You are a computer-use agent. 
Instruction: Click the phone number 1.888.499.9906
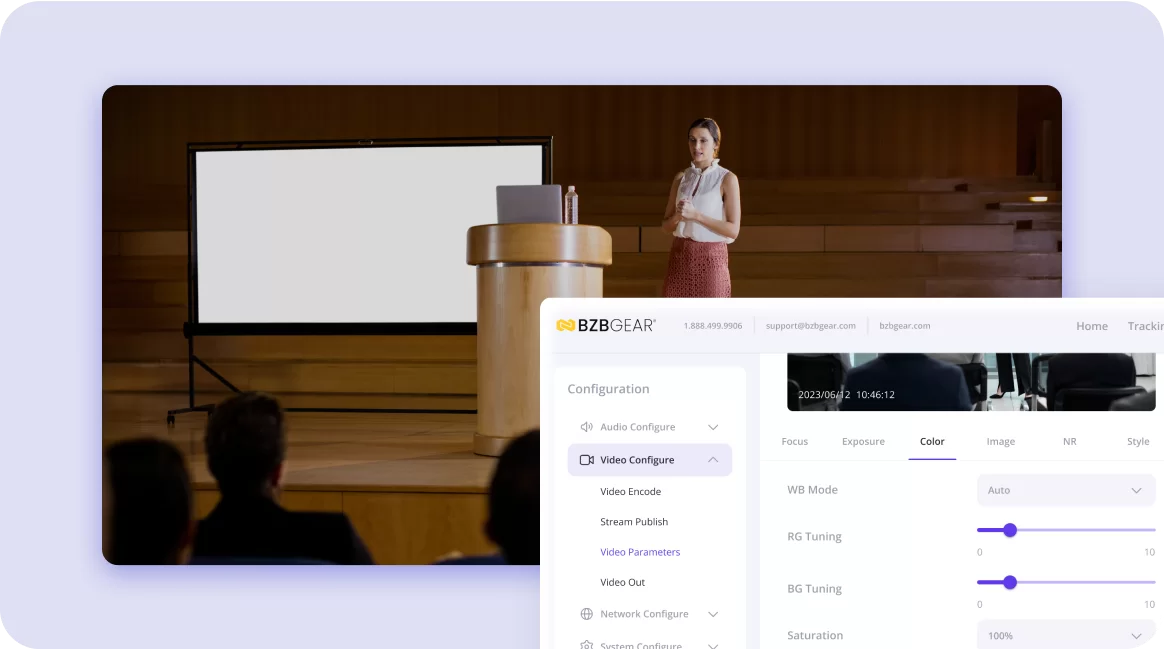coord(713,326)
